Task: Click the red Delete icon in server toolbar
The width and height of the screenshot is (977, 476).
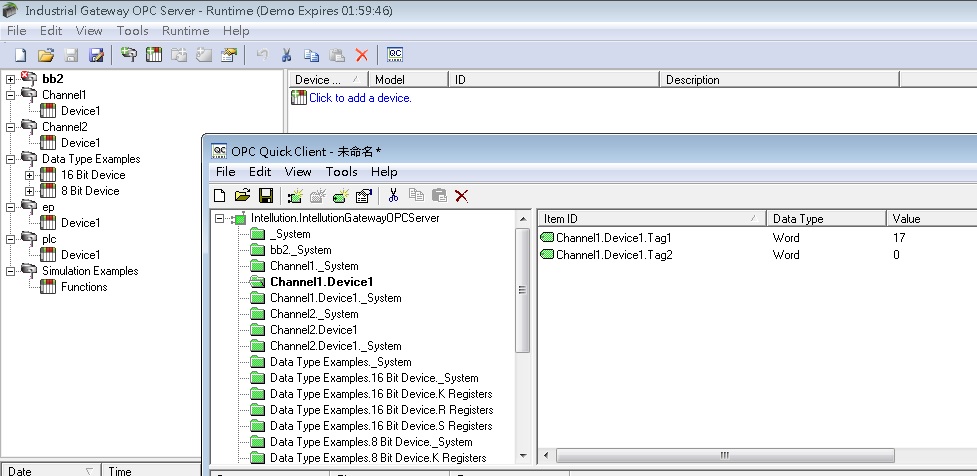Action: tap(362, 55)
